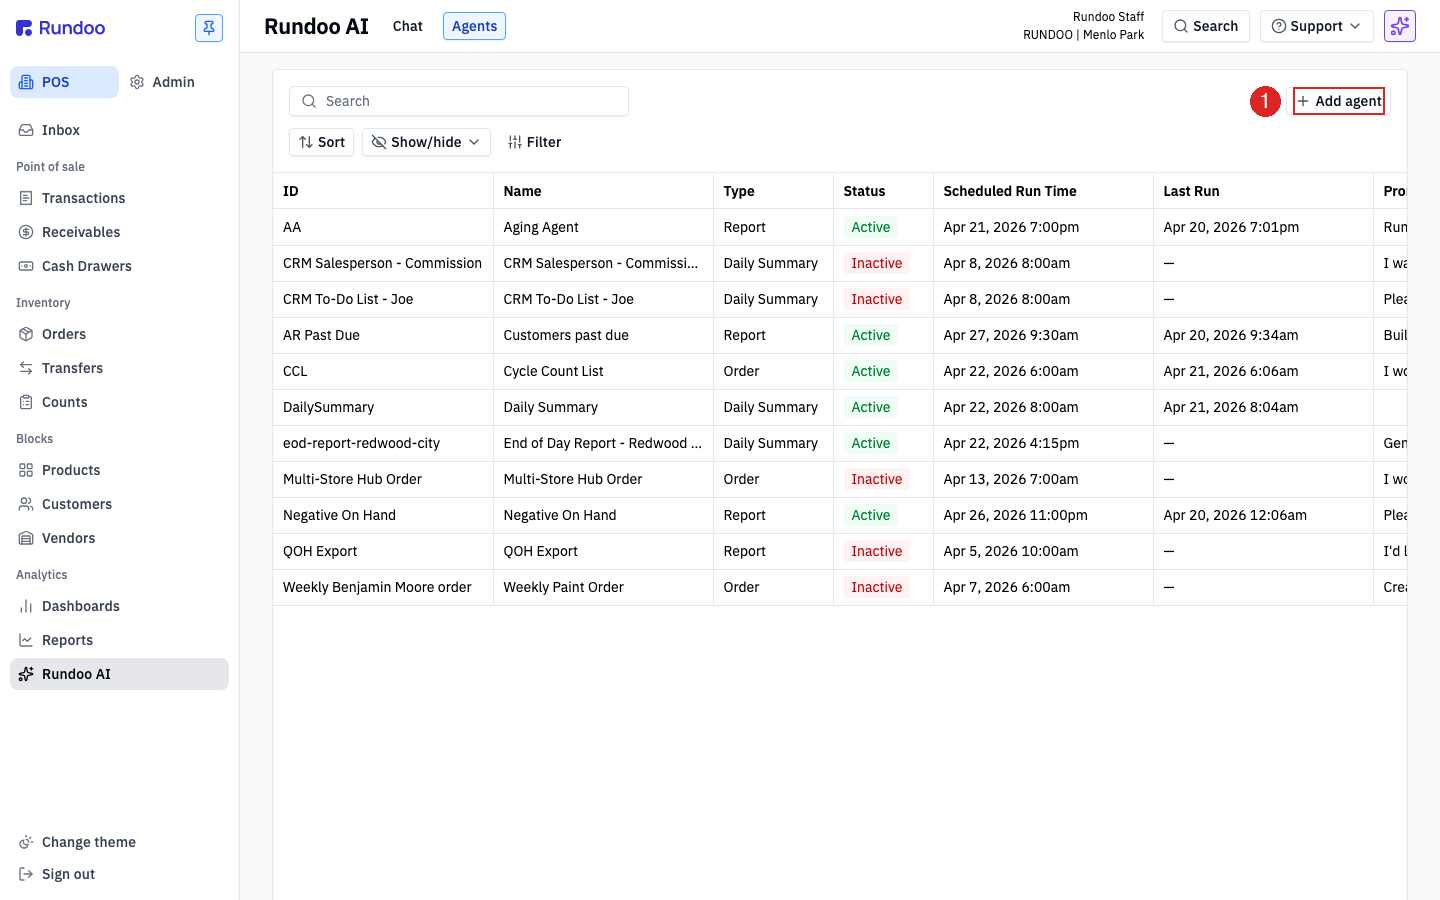
Task: Open 'Customers past due' agent
Action: (603, 335)
